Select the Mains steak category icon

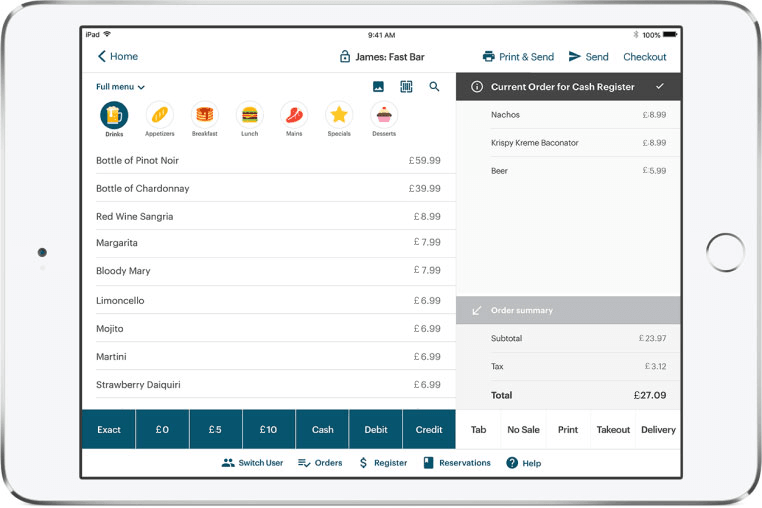[294, 115]
